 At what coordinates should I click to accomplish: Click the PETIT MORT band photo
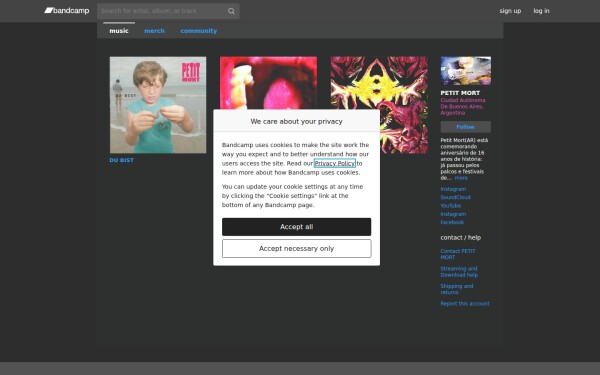[x=466, y=71]
